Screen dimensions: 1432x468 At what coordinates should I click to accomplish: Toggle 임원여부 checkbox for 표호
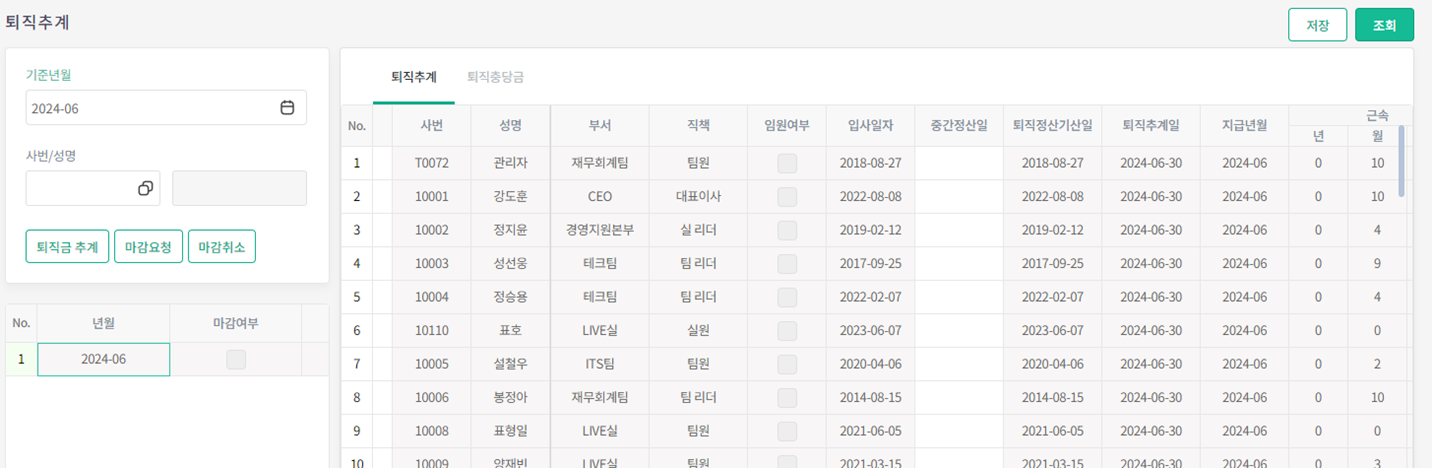(787, 331)
